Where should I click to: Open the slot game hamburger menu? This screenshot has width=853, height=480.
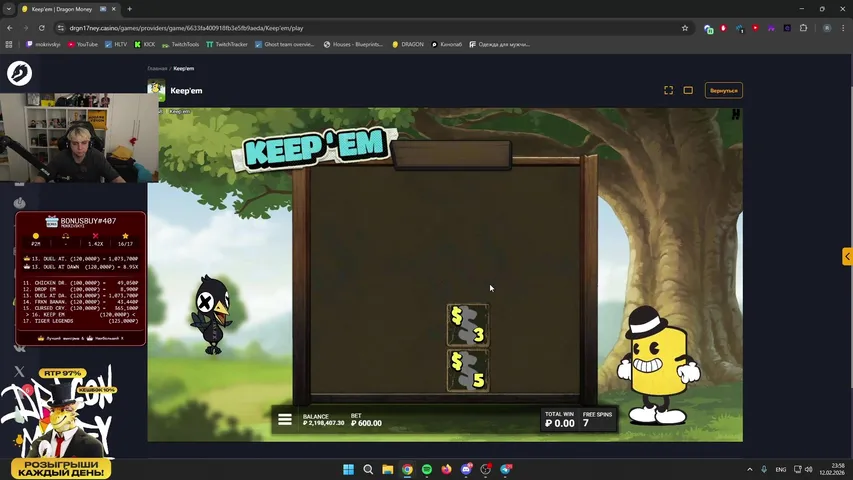[285, 420]
